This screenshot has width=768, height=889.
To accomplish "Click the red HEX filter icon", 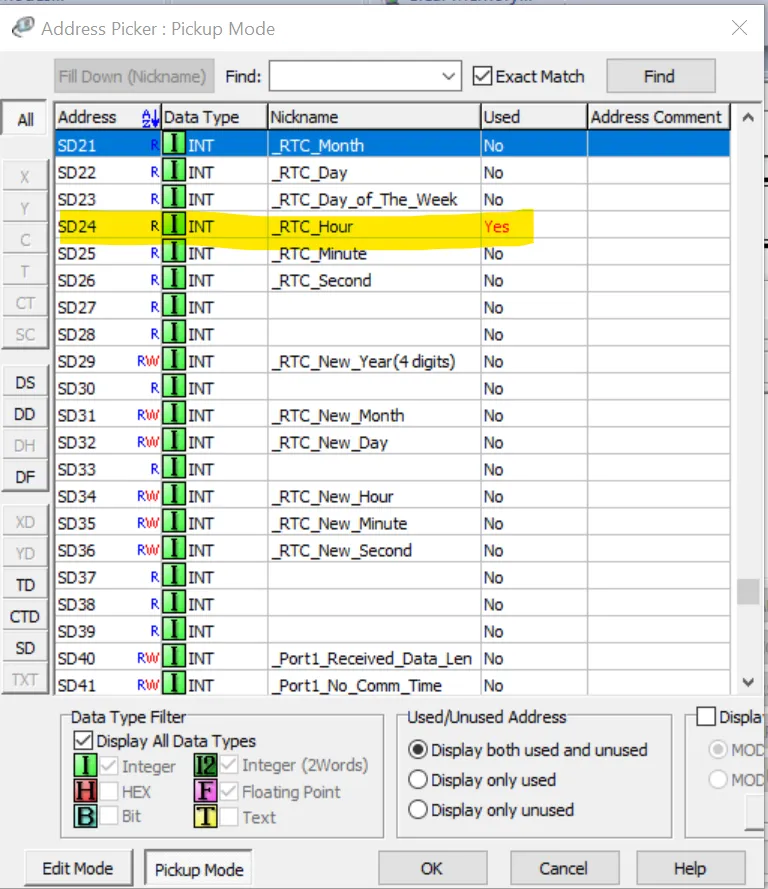I will pyautogui.click(x=85, y=791).
